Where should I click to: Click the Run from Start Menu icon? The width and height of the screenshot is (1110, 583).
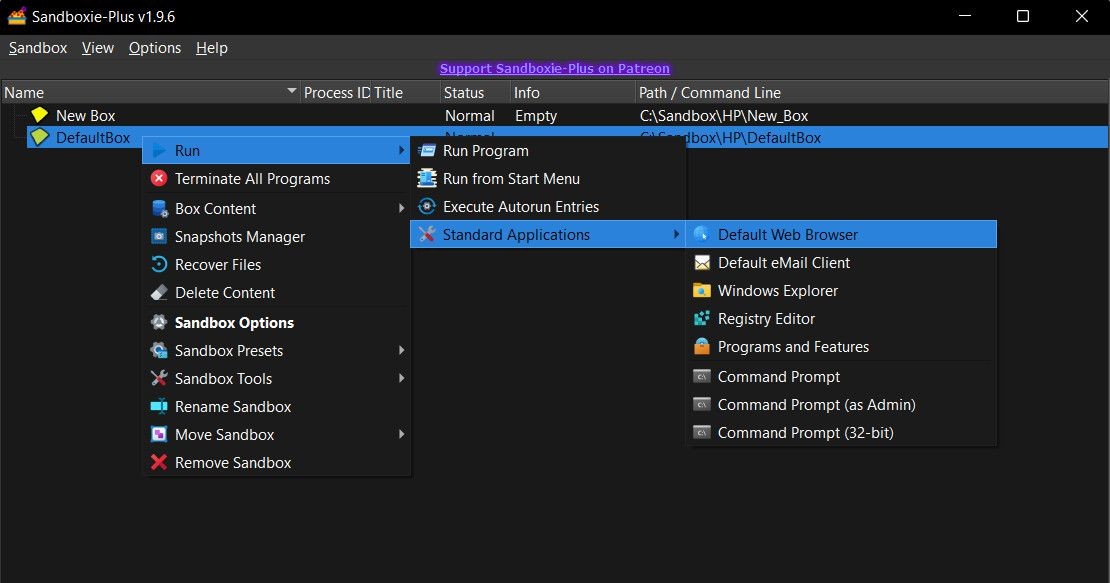click(427, 178)
